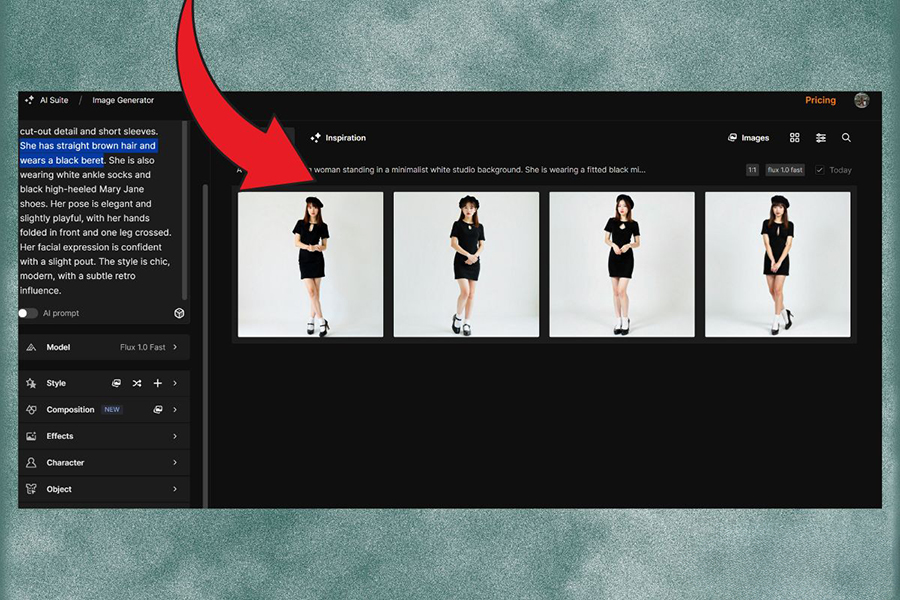Click the "1:1" aspect ratio badge
This screenshot has height=600, width=900.
pyautogui.click(x=752, y=170)
